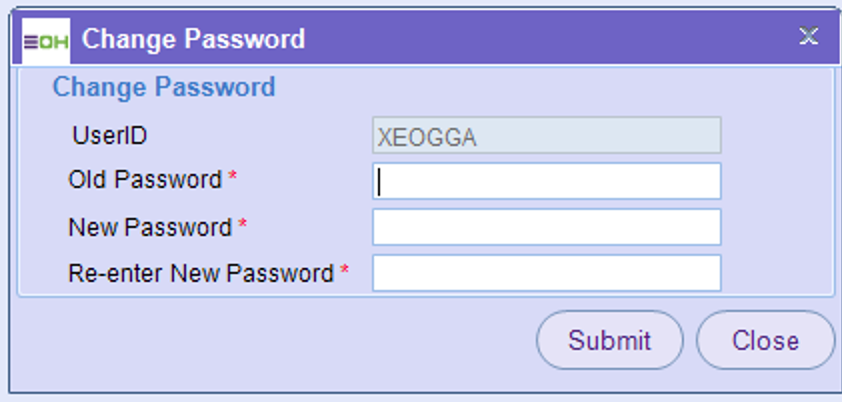Click into the New Password text box
Viewport: 842px width, 402px height.
coord(546,227)
